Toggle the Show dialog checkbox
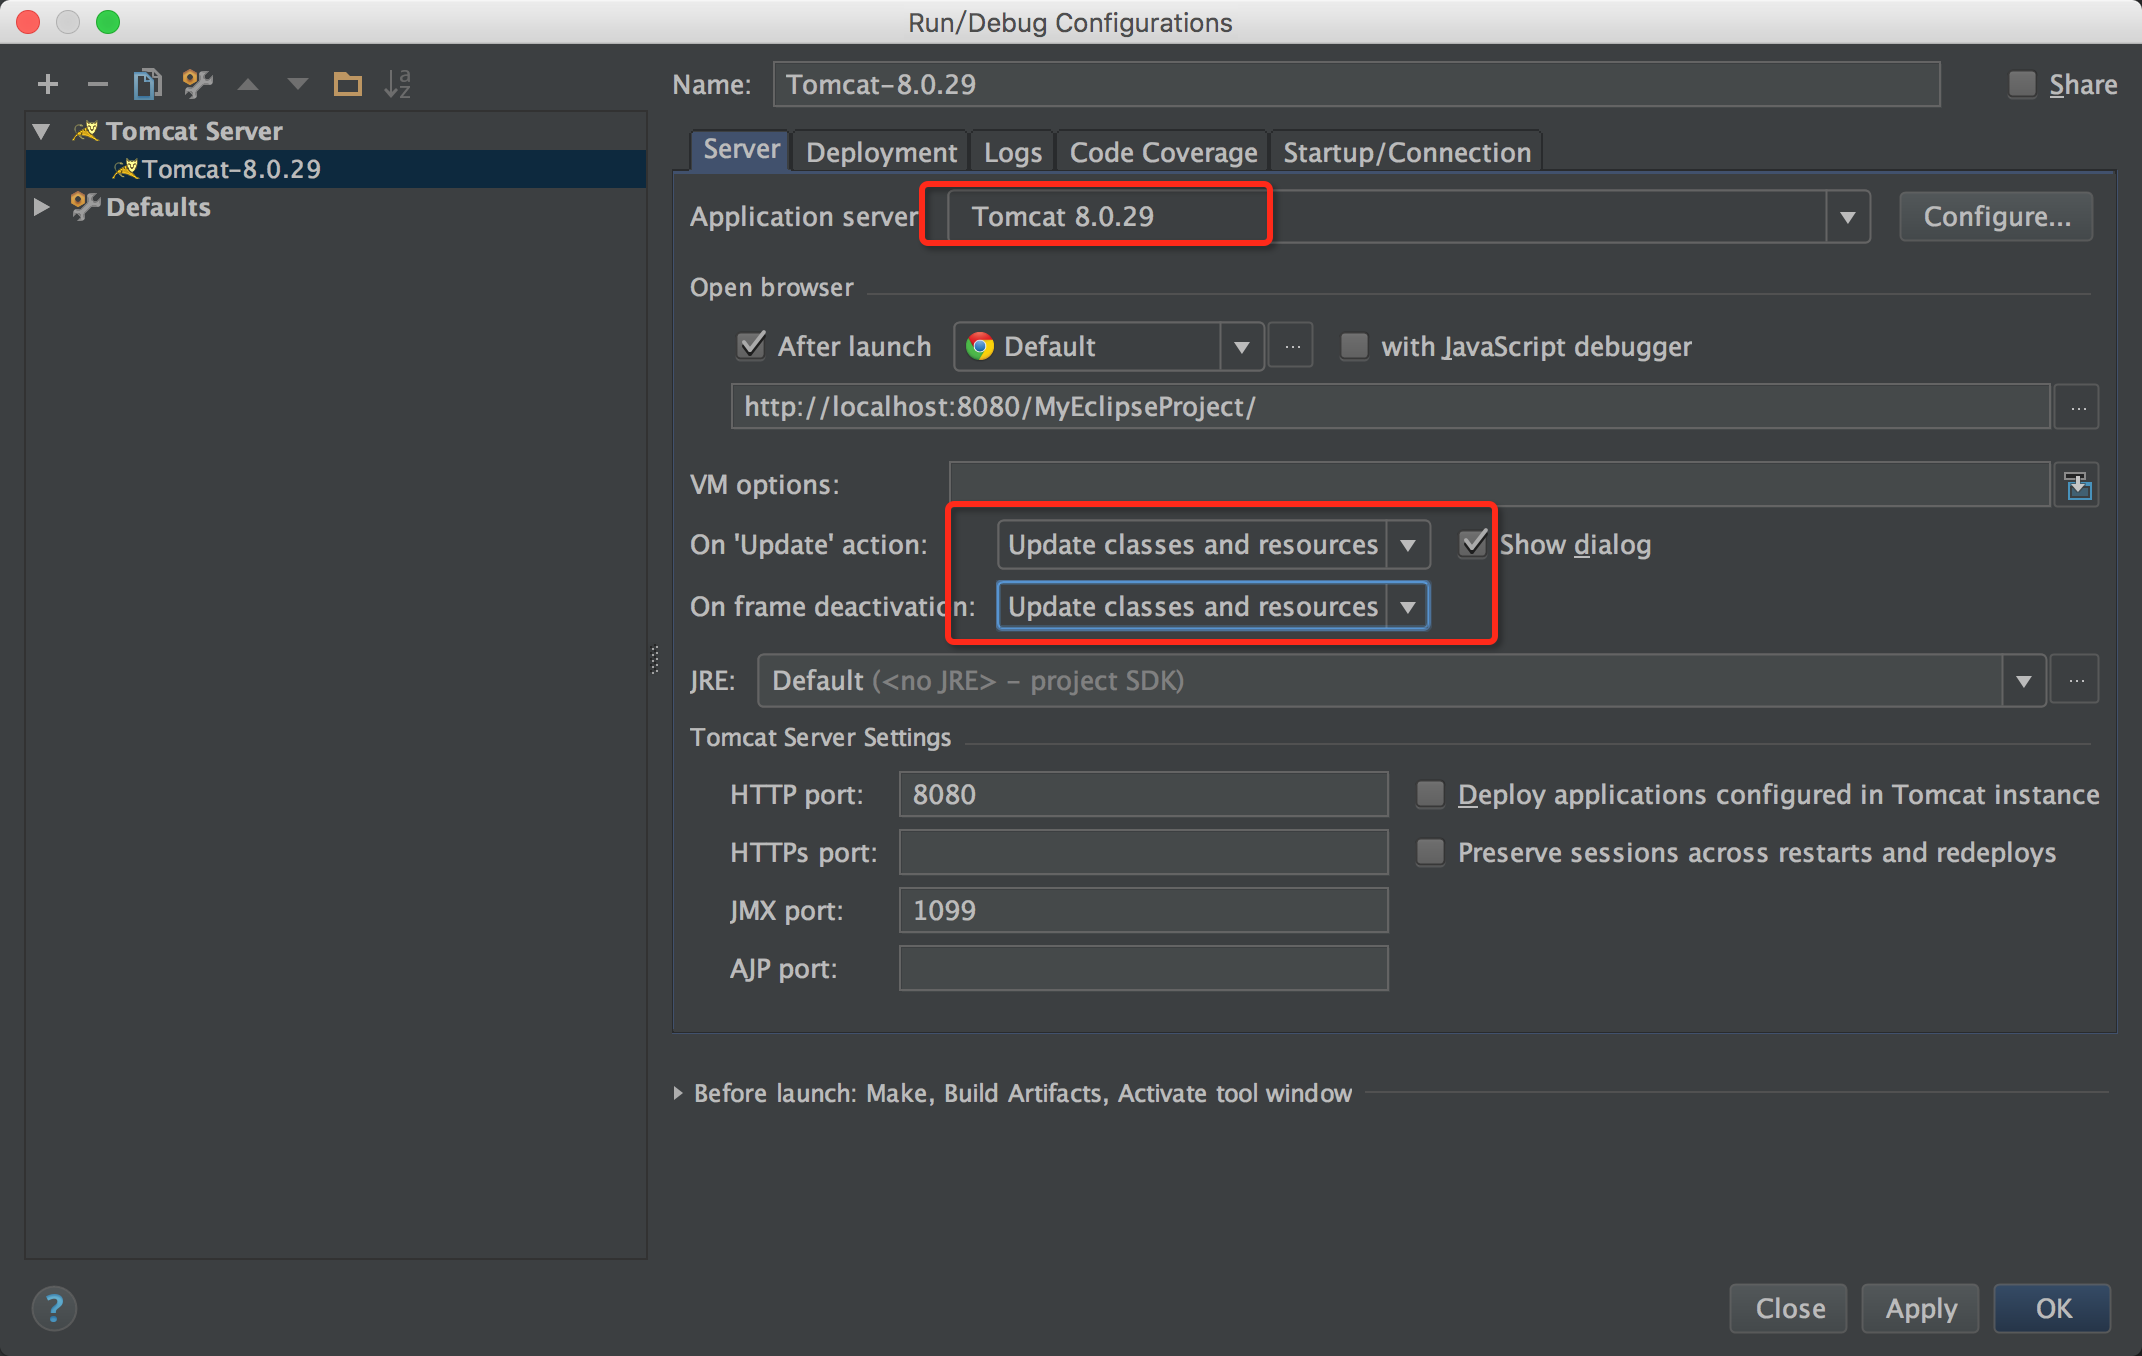The width and height of the screenshot is (2142, 1356). [x=1473, y=543]
